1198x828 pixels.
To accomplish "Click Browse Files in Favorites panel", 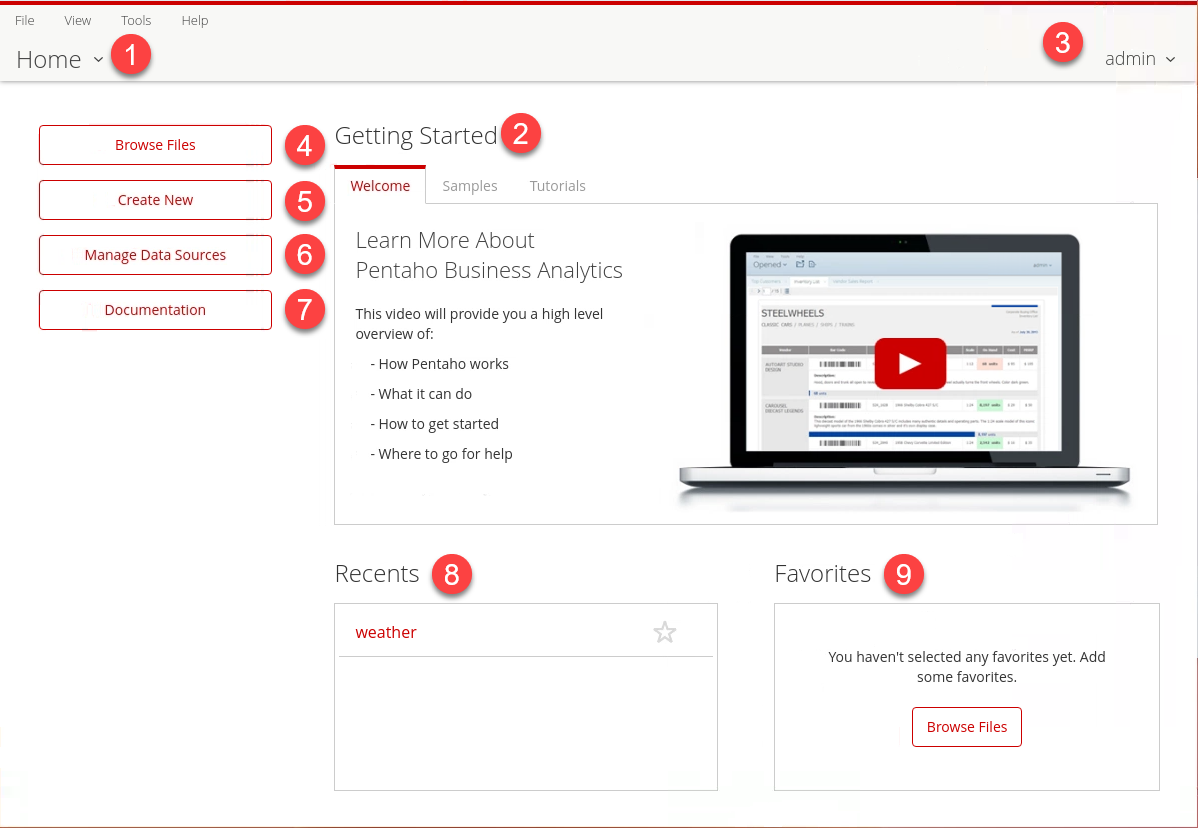I will [x=966, y=727].
